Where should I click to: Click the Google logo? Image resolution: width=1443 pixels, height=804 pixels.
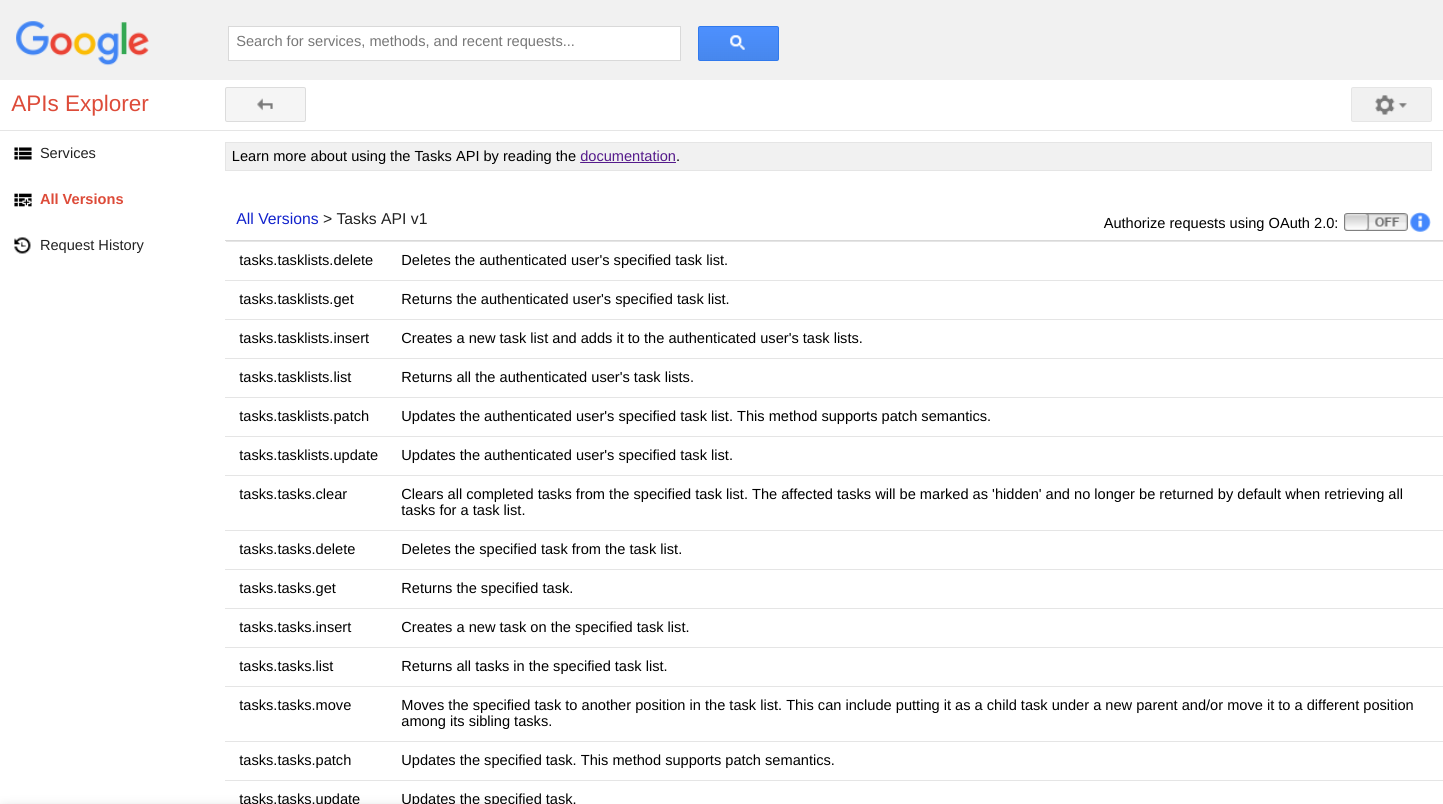[82, 42]
